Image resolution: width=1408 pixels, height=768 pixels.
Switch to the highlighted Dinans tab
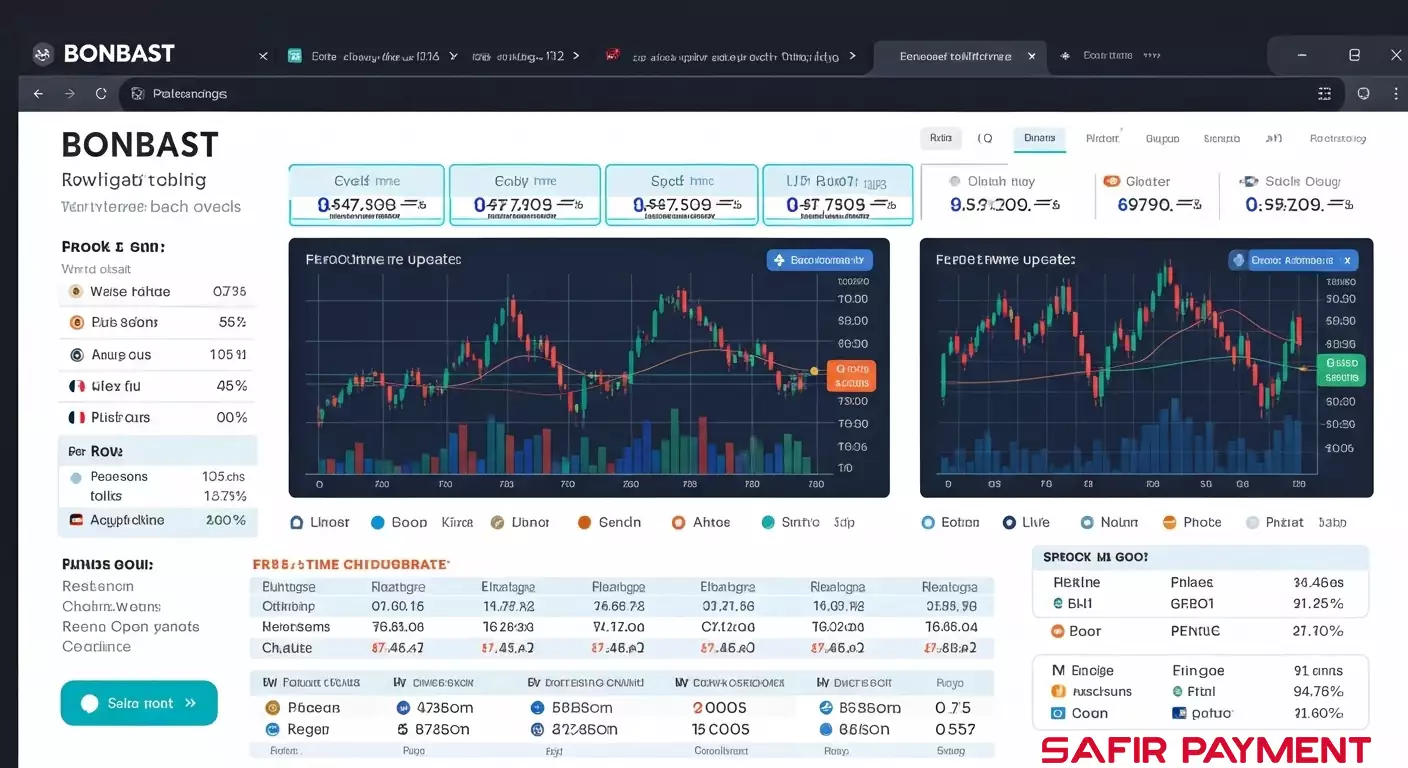1039,139
